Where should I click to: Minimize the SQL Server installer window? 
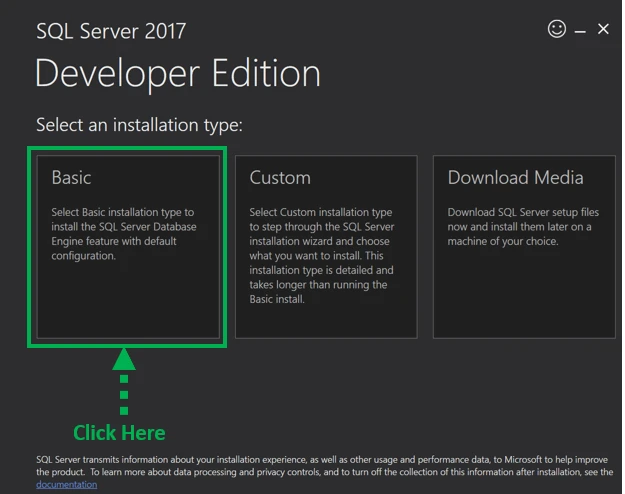click(x=581, y=30)
